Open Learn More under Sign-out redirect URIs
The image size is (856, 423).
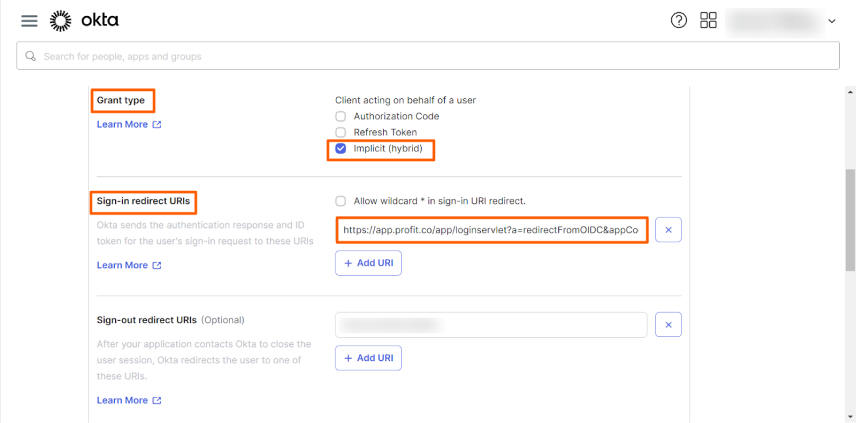tap(122, 401)
